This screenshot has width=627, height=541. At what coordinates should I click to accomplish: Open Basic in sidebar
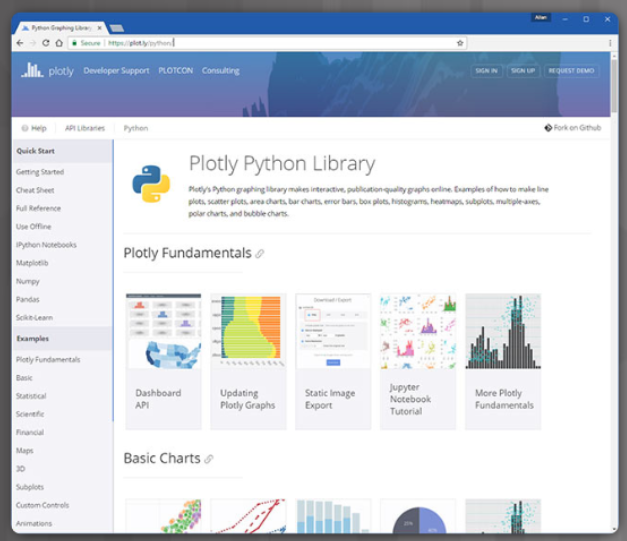click(x=24, y=378)
